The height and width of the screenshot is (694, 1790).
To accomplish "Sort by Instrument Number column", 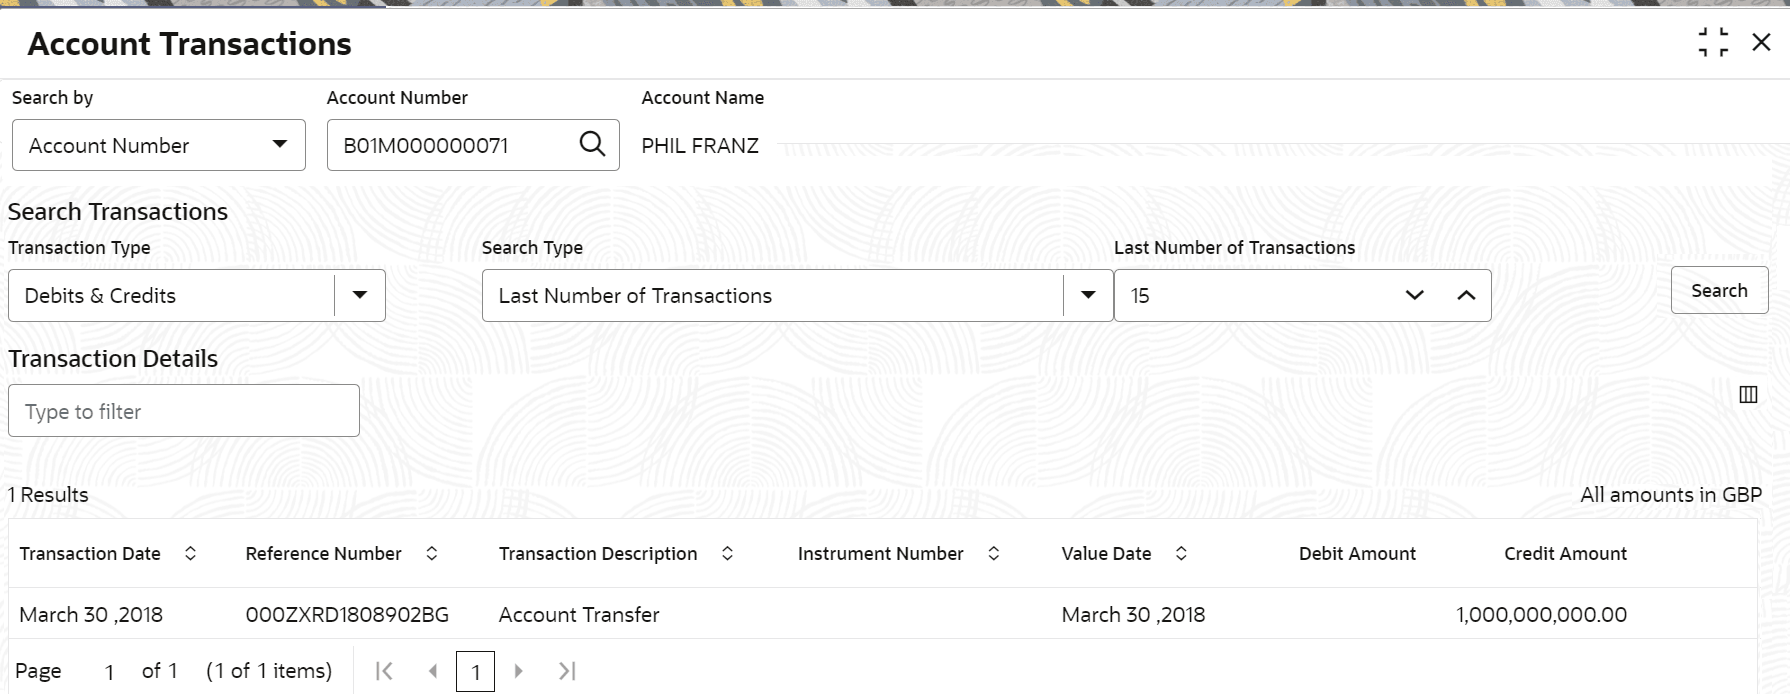I will pos(994,554).
